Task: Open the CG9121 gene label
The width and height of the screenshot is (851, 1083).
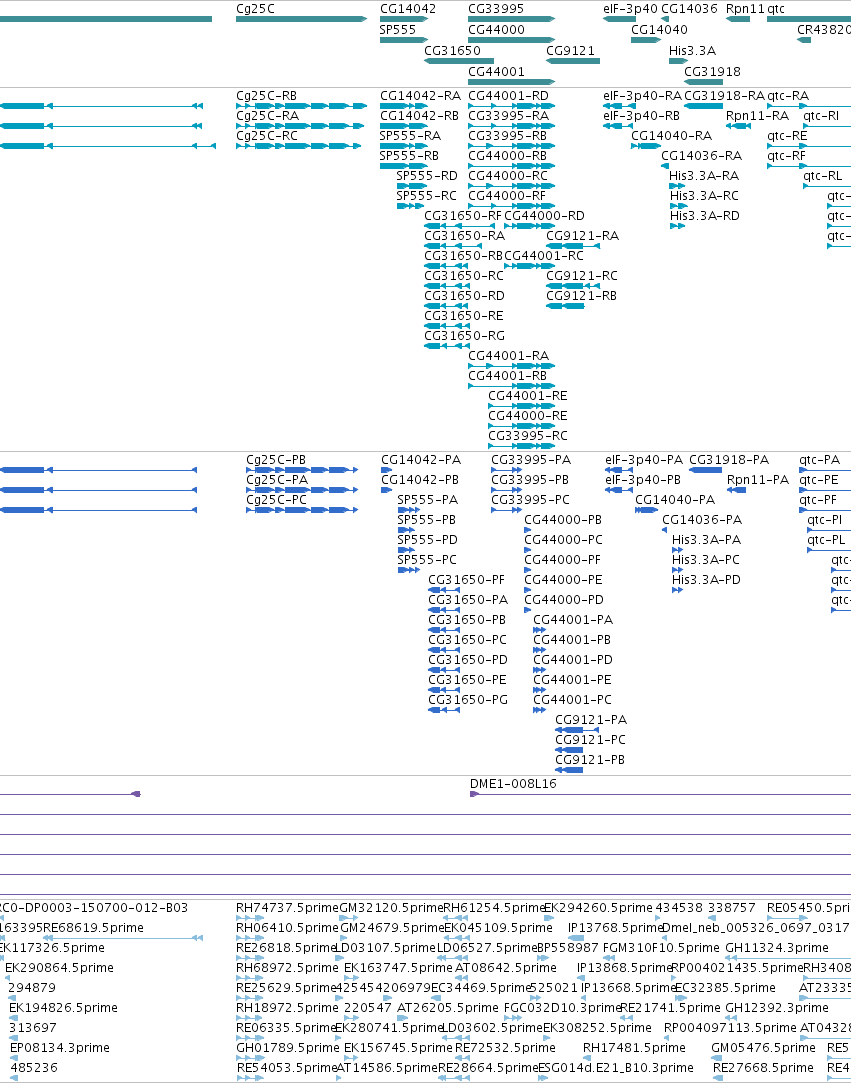Action: click(x=571, y=50)
